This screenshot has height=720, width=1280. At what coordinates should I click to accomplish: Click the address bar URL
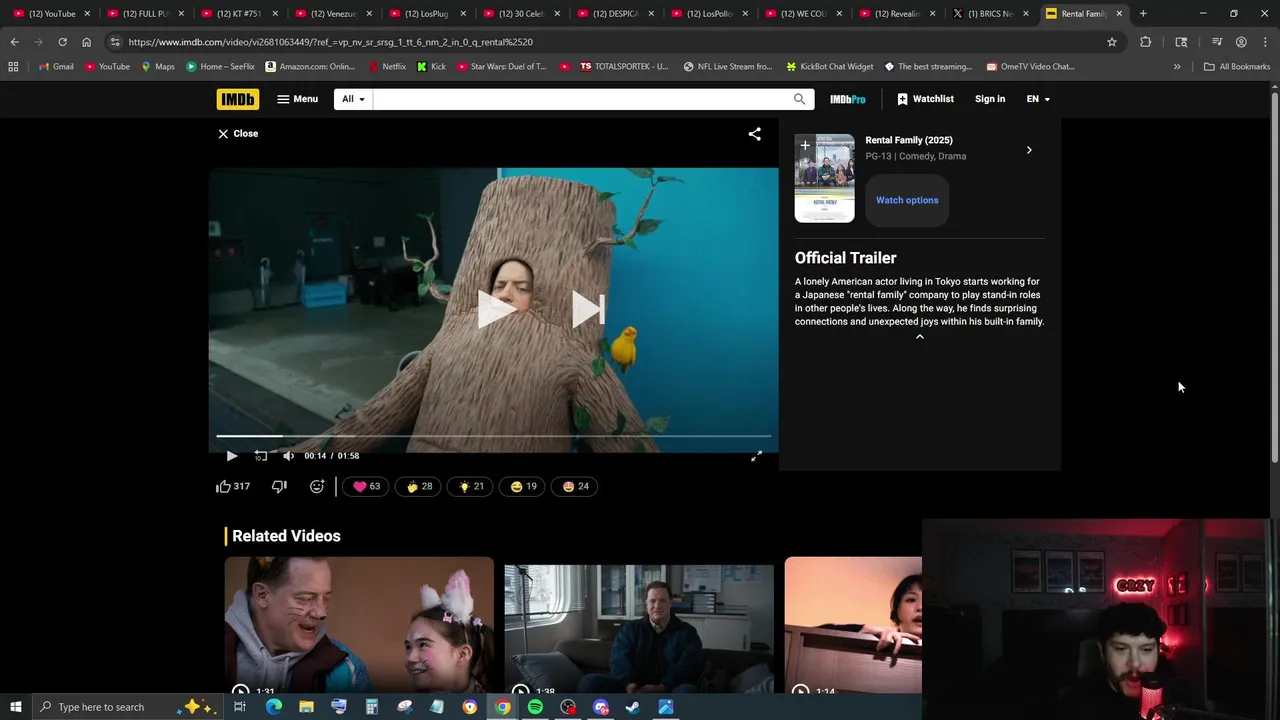330,42
